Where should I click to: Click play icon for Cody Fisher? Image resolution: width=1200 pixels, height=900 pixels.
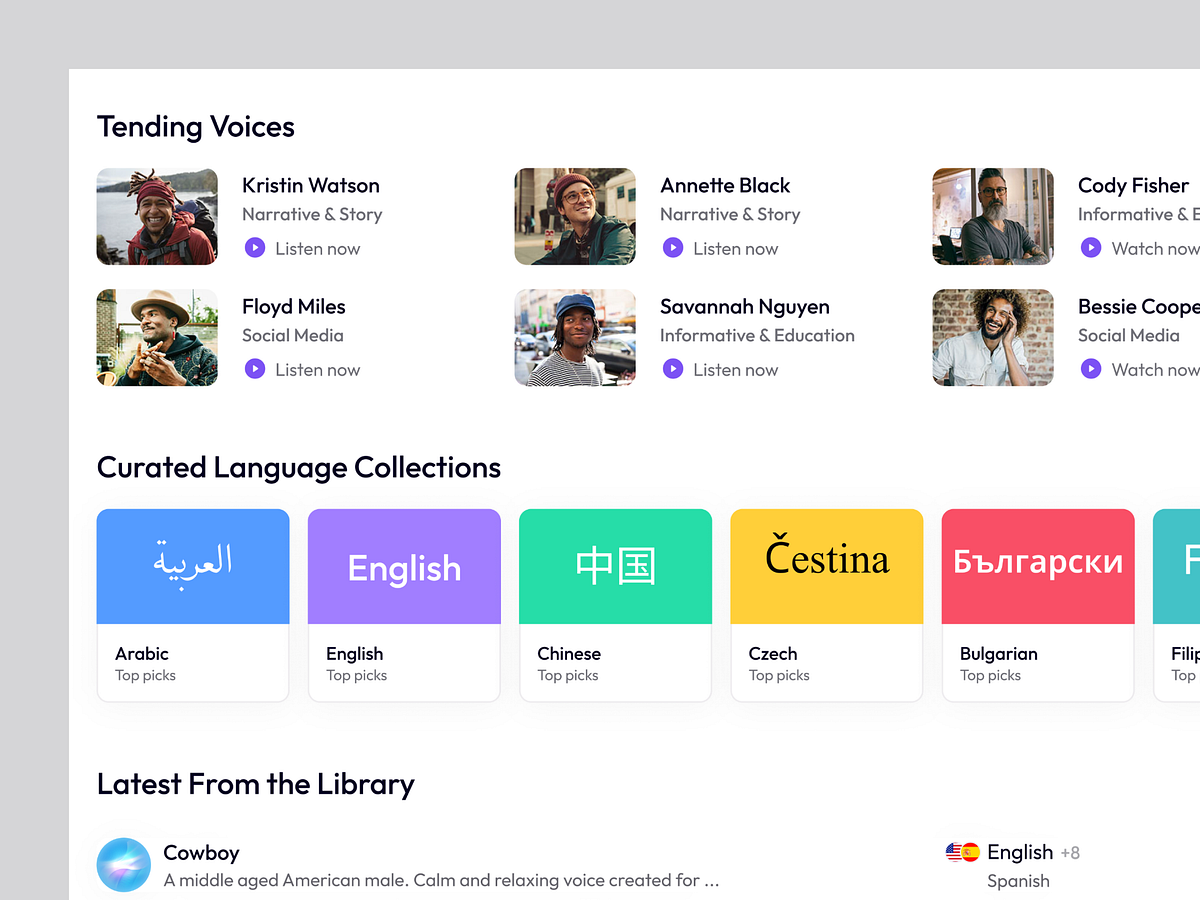point(1091,248)
